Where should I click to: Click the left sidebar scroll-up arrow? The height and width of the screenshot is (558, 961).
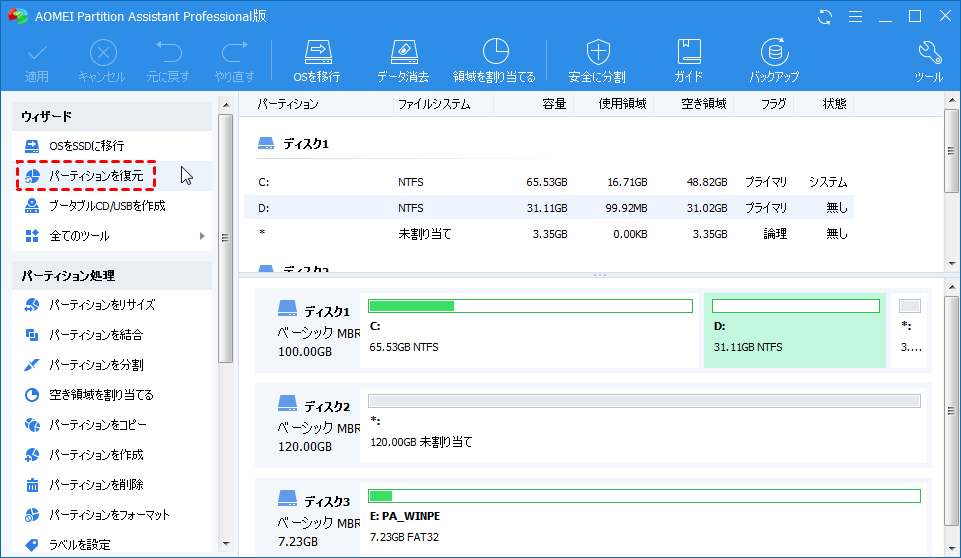(226, 105)
